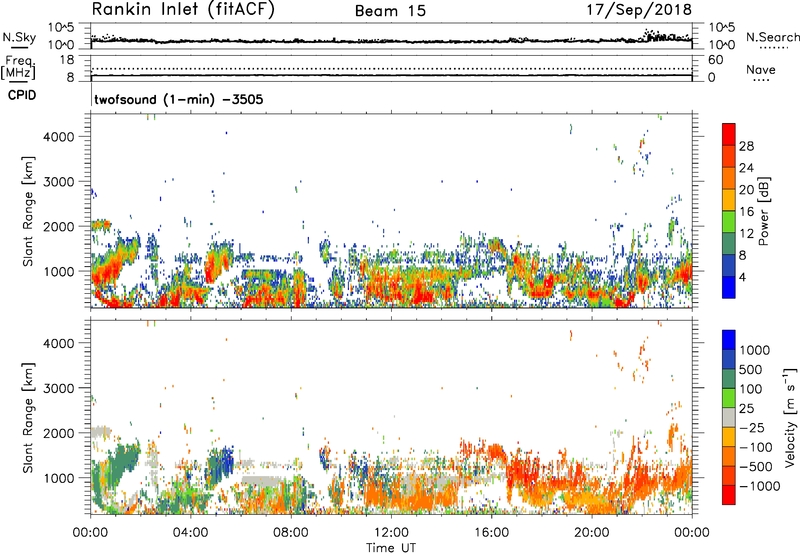This screenshot has width=800, height=554.
Task: Click the twofsound (1-min) -3505 text
Action: (179, 99)
